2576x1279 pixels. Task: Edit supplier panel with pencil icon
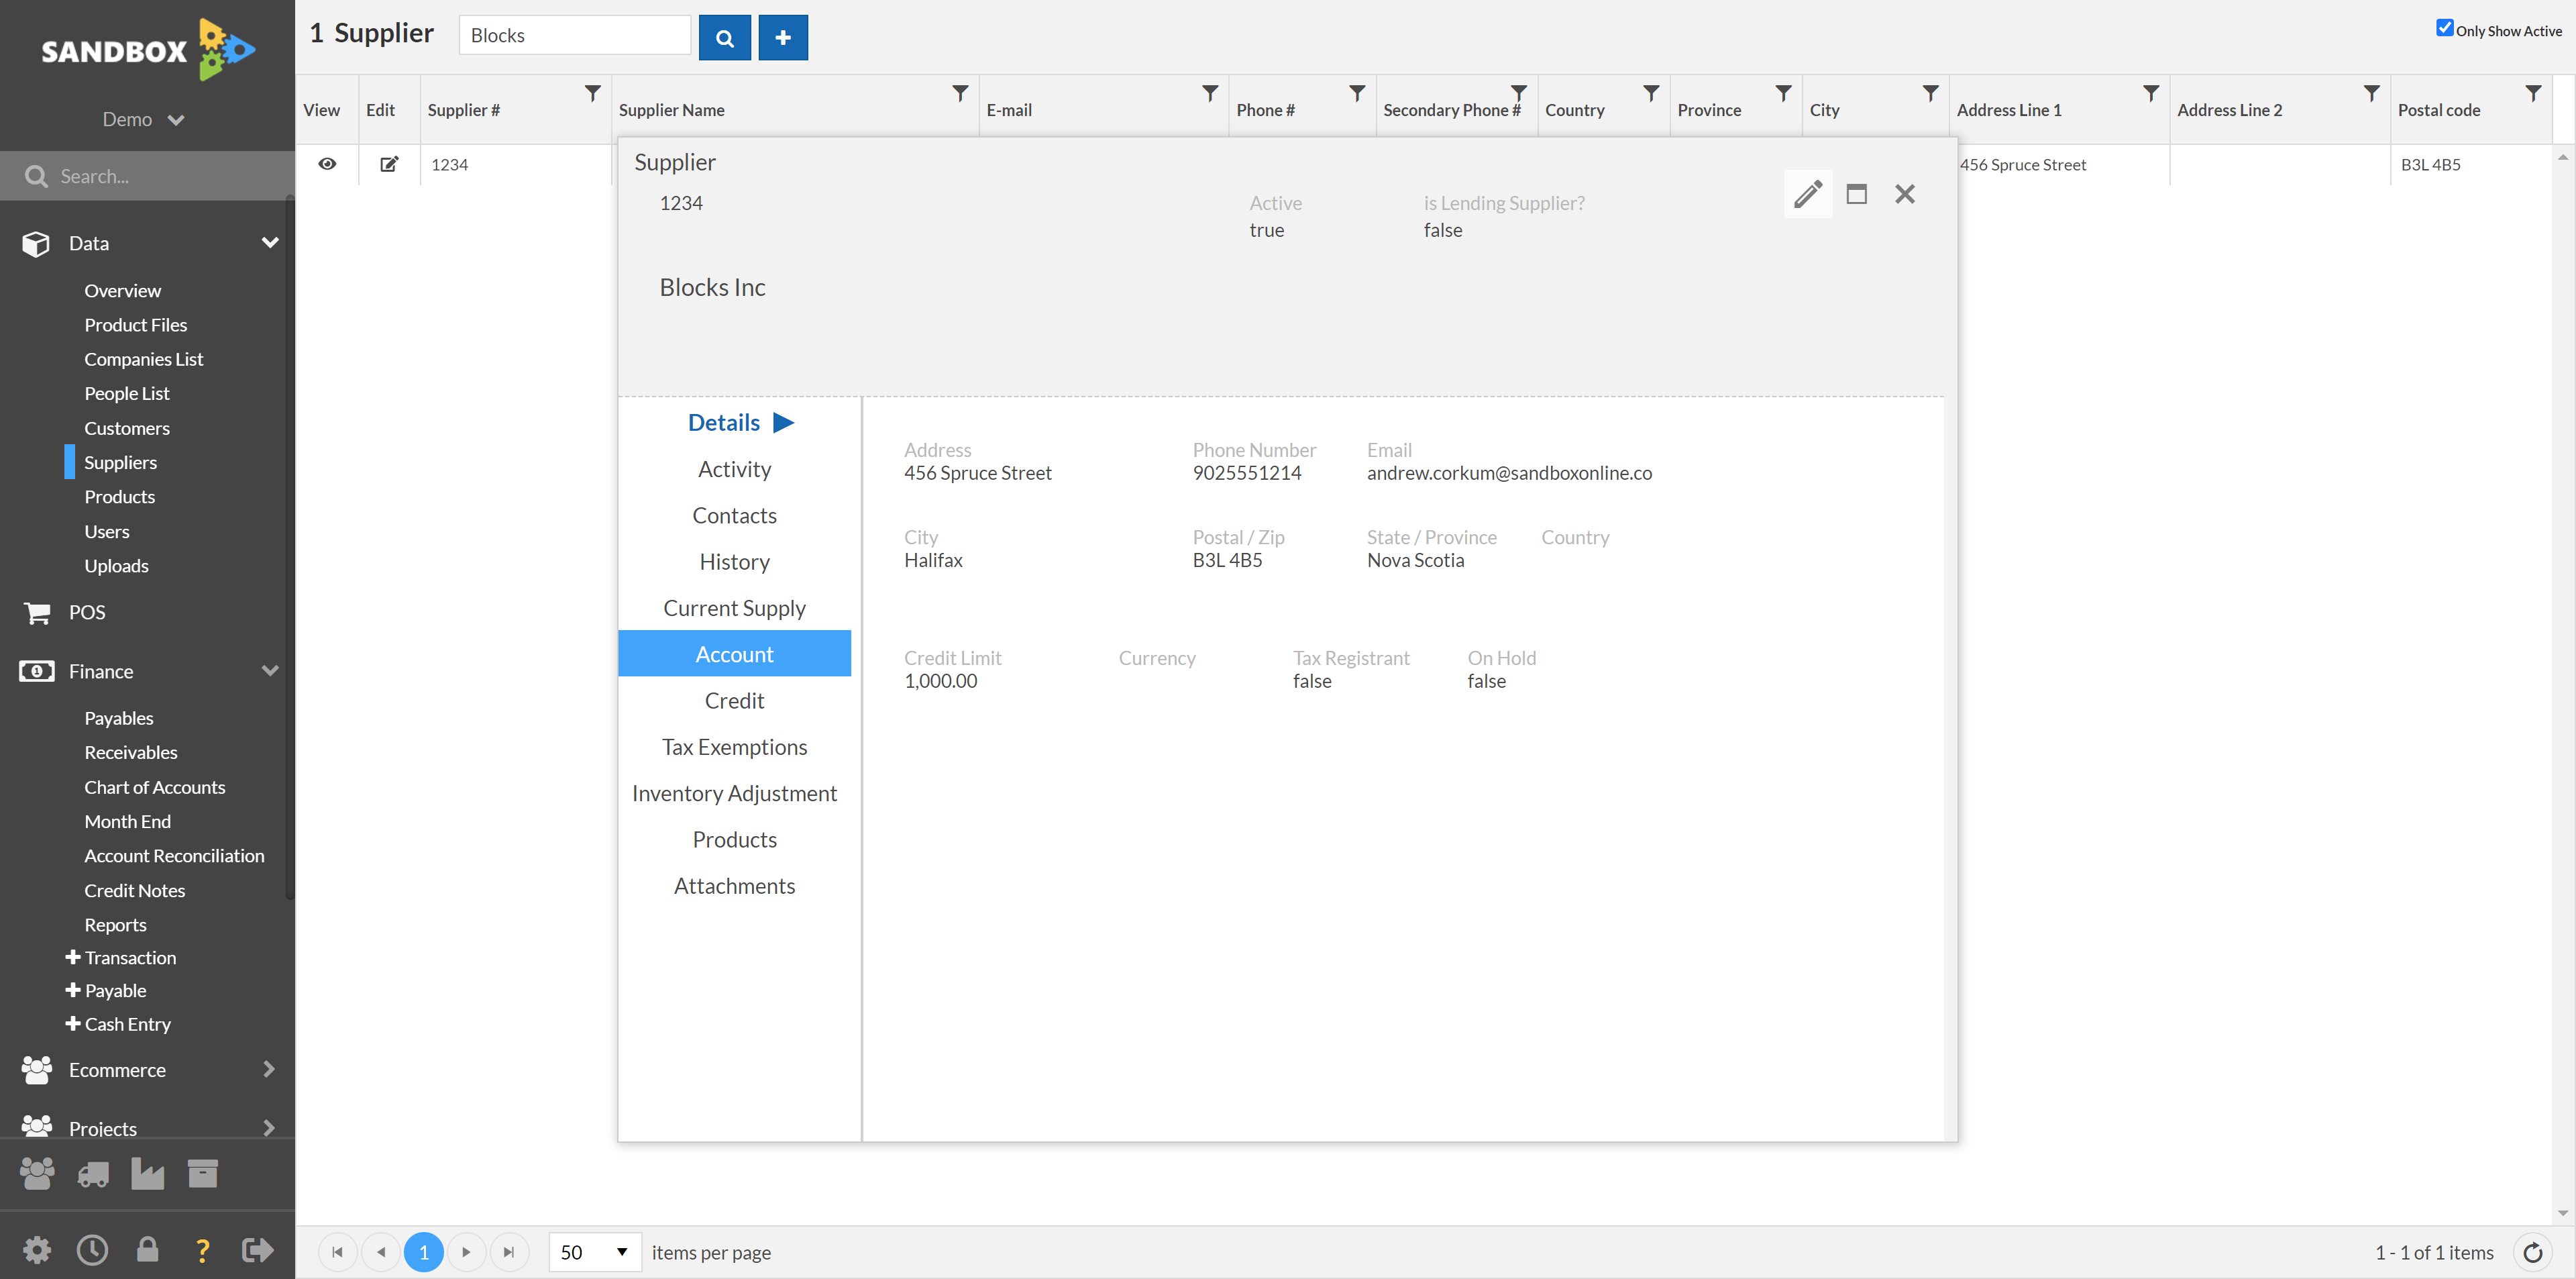click(x=1808, y=194)
